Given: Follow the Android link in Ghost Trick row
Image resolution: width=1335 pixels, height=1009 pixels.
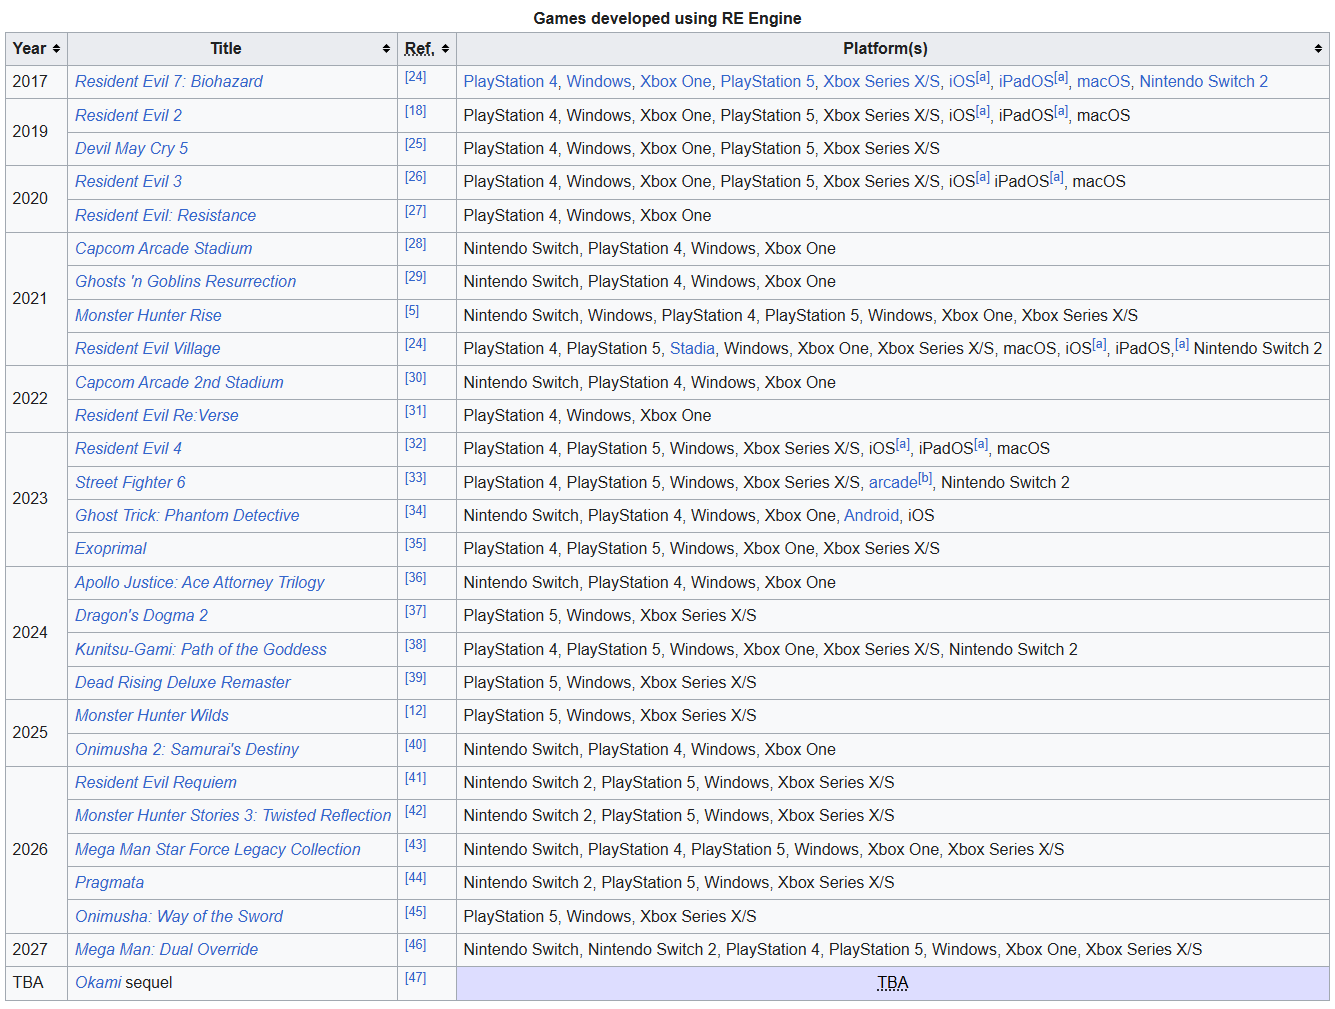Looking at the screenshot, I should pyautogui.click(x=871, y=516).
